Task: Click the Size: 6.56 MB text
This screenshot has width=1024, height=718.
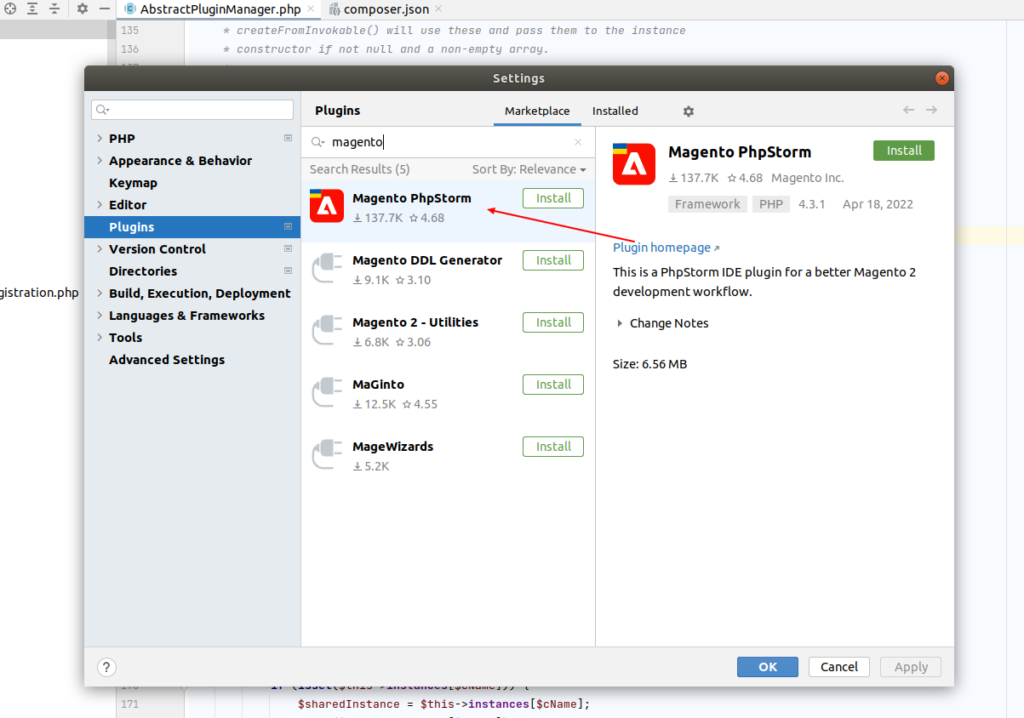Action: [x=650, y=365]
